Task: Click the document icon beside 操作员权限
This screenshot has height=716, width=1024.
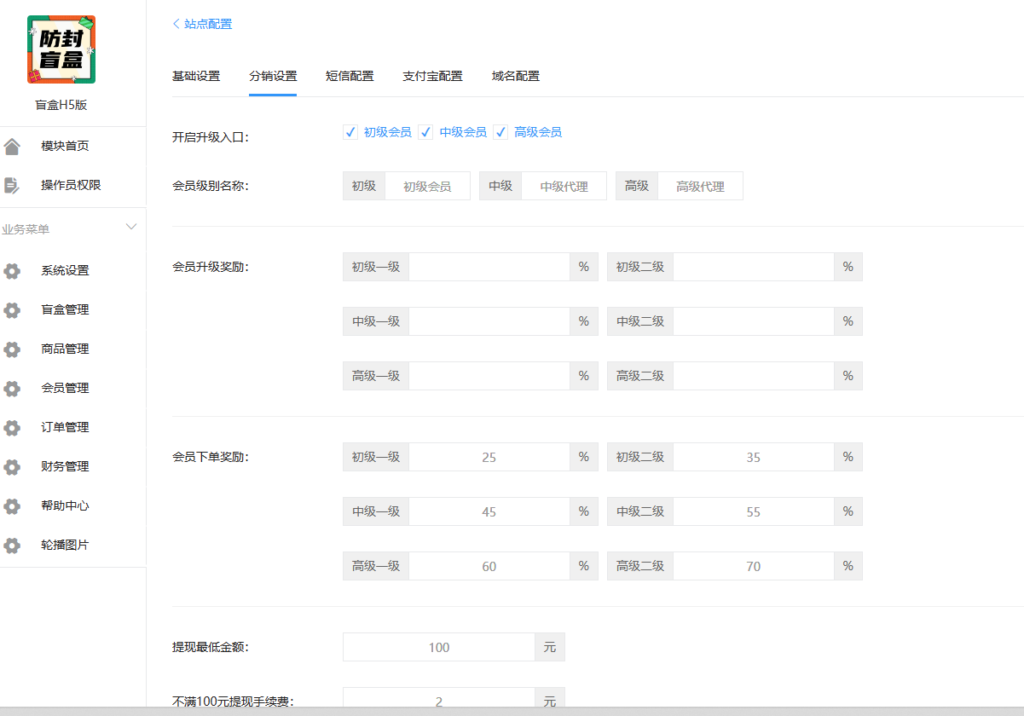Action: coord(12,185)
